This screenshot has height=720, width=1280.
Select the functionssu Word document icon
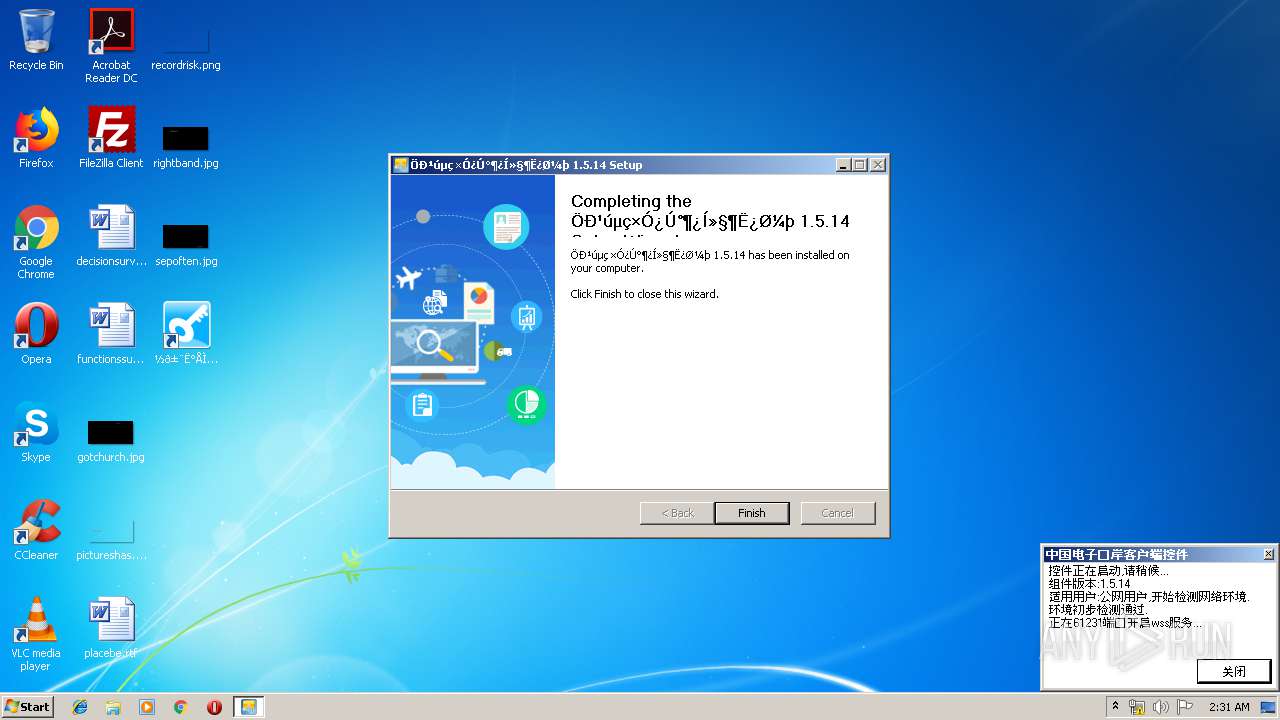click(x=111, y=334)
